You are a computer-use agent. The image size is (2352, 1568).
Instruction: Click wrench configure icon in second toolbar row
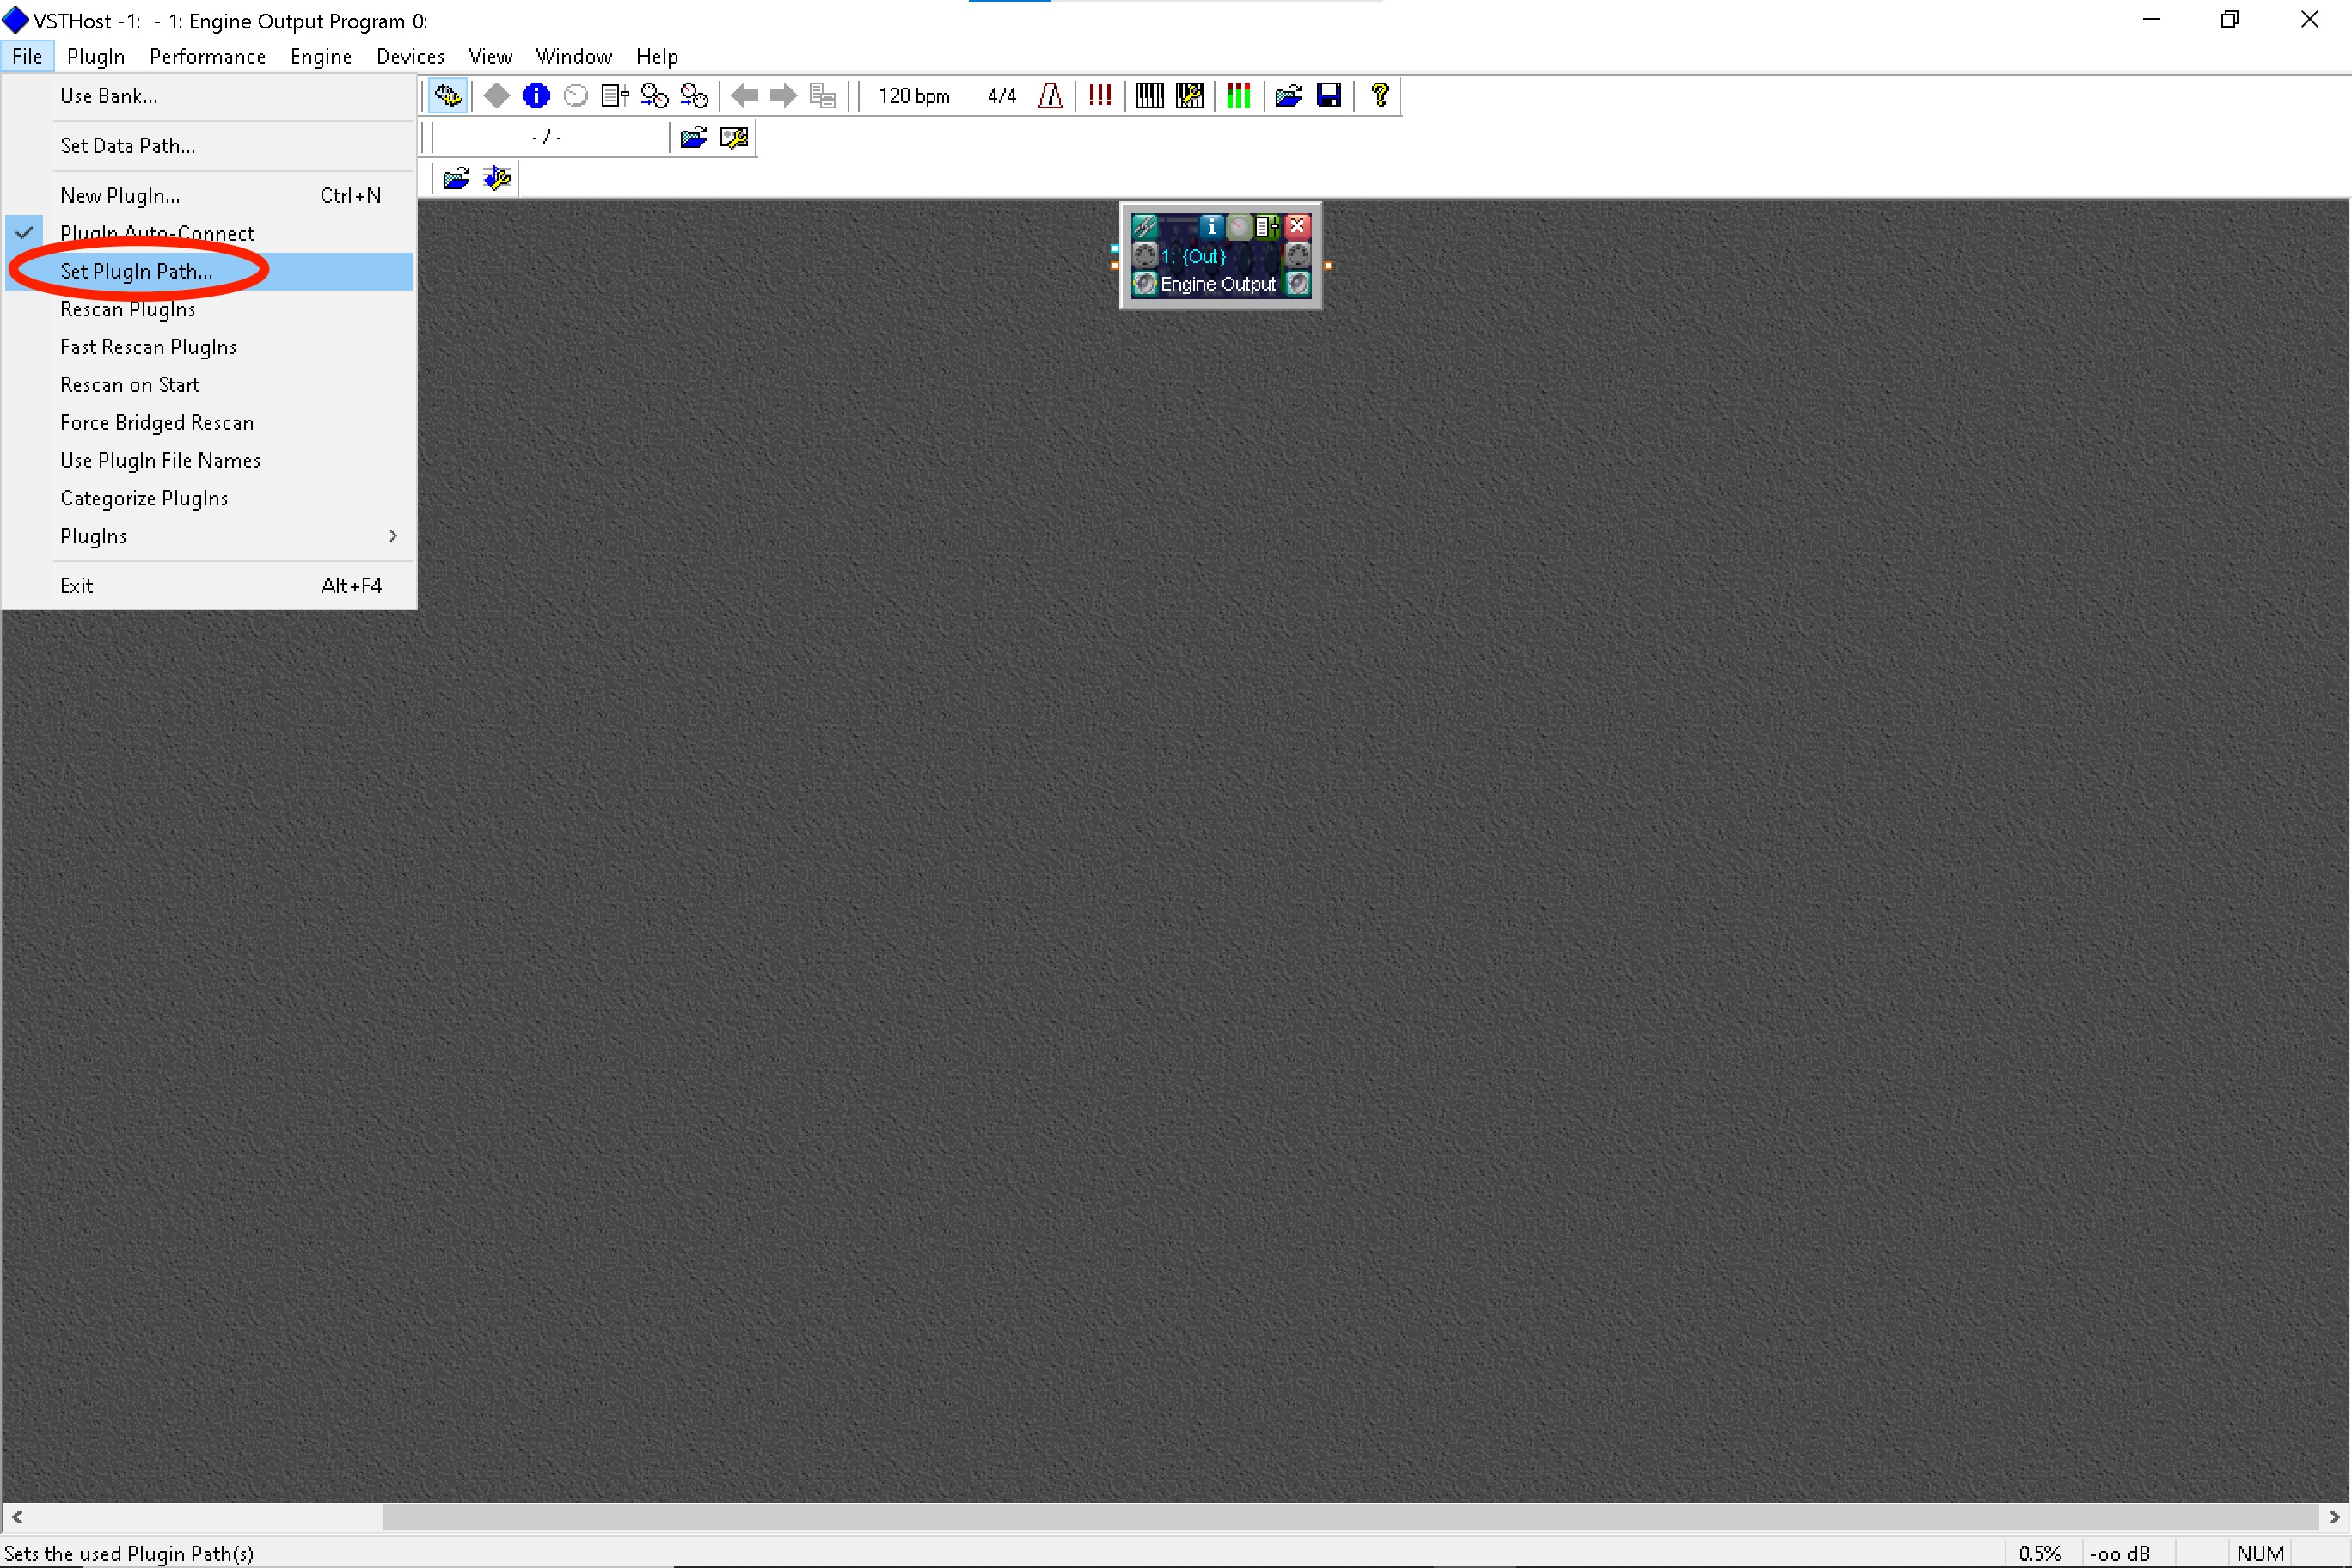(x=734, y=137)
